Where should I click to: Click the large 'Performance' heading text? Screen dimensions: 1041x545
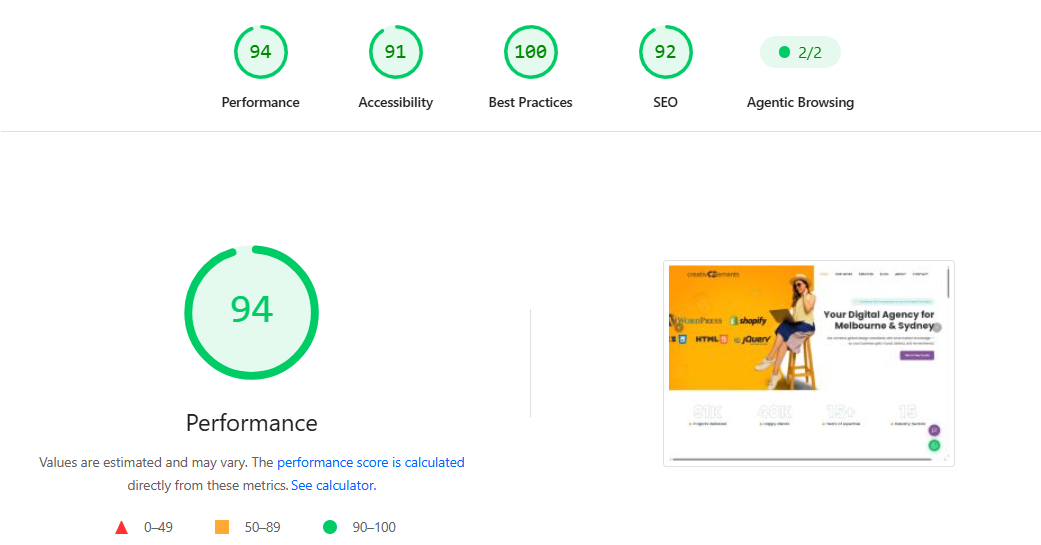[252, 423]
